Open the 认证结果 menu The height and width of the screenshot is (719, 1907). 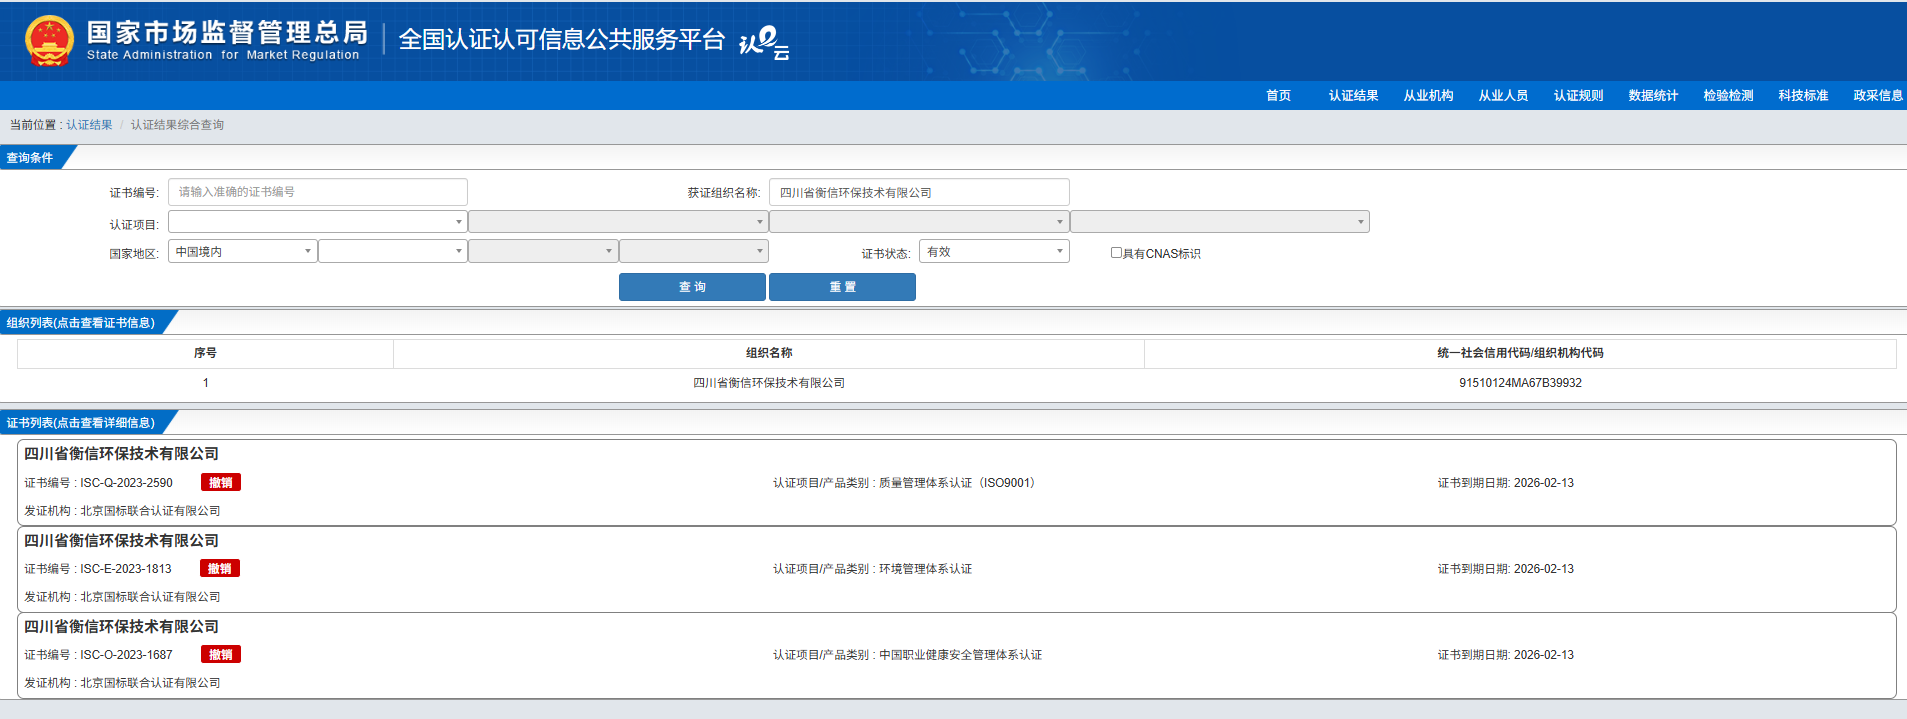pos(1353,96)
